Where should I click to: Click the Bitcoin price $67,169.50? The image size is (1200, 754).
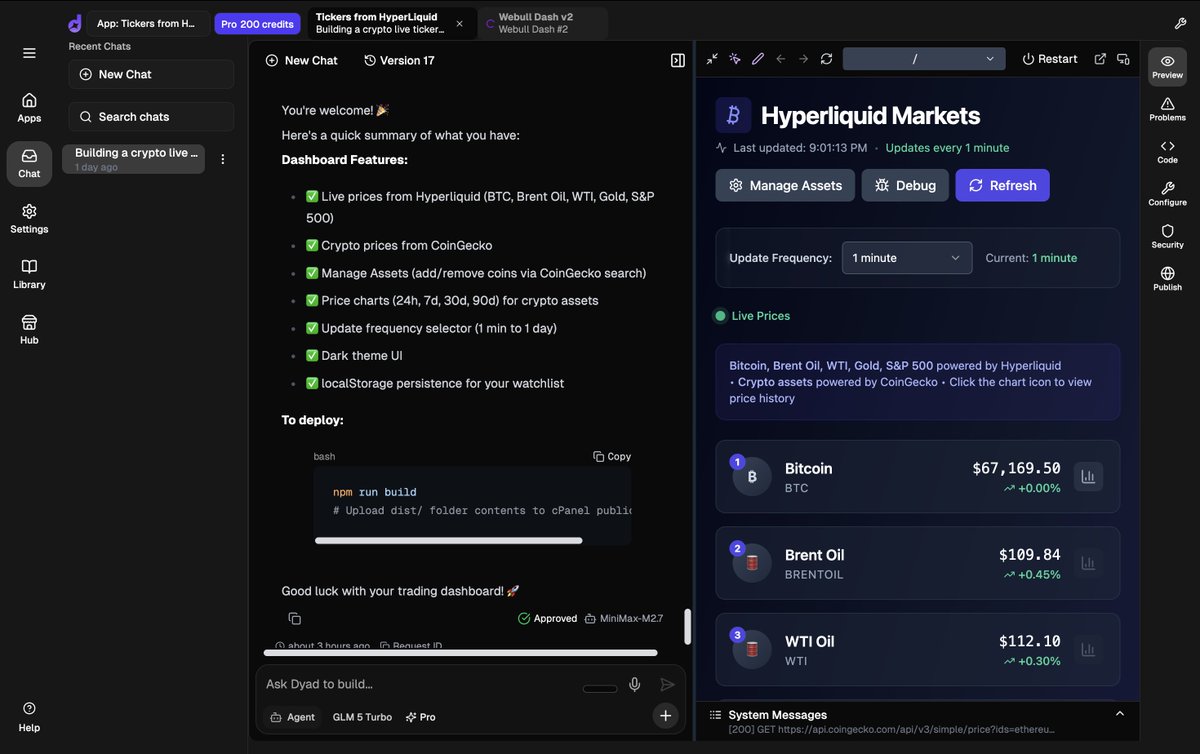click(x=1016, y=468)
